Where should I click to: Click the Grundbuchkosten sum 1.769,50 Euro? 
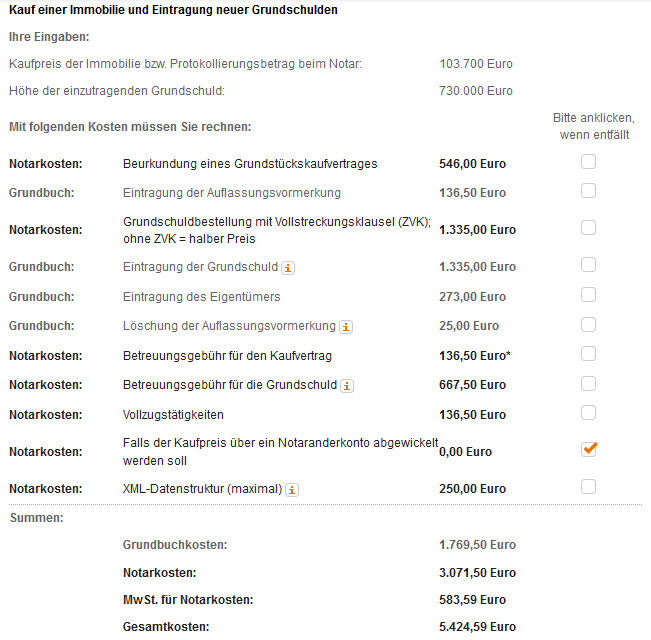click(x=477, y=545)
